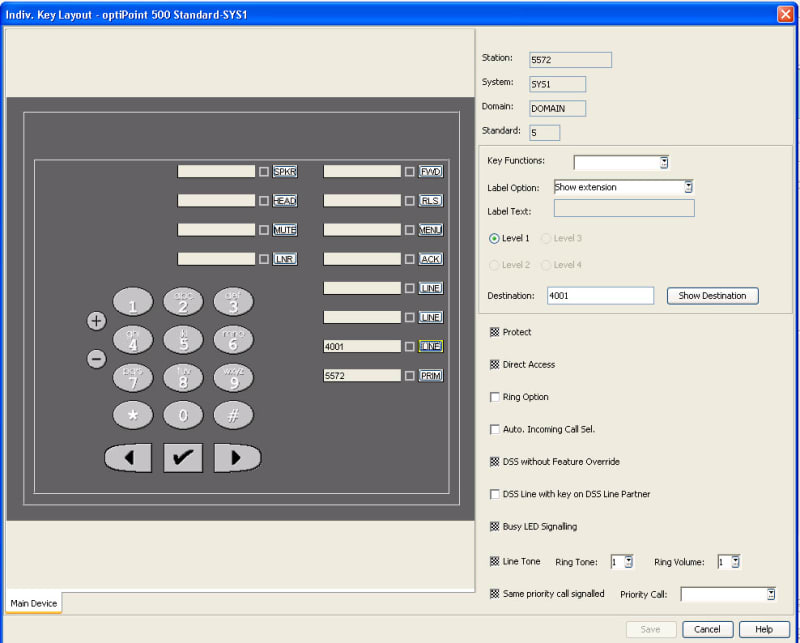Click the Show Destination button
This screenshot has width=800, height=643.
pos(712,296)
